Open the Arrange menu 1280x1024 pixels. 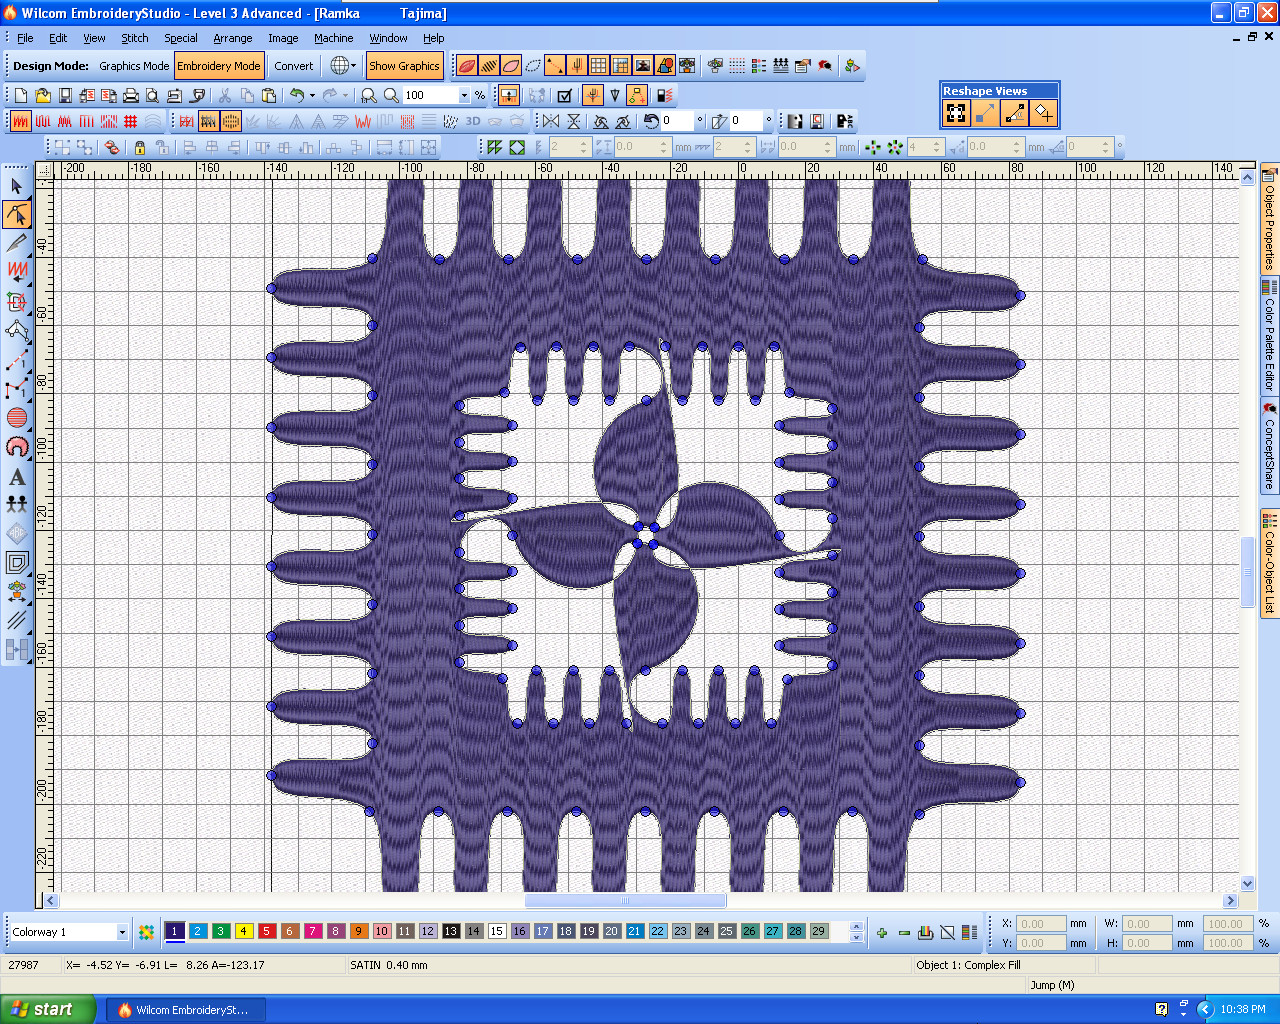(x=233, y=38)
